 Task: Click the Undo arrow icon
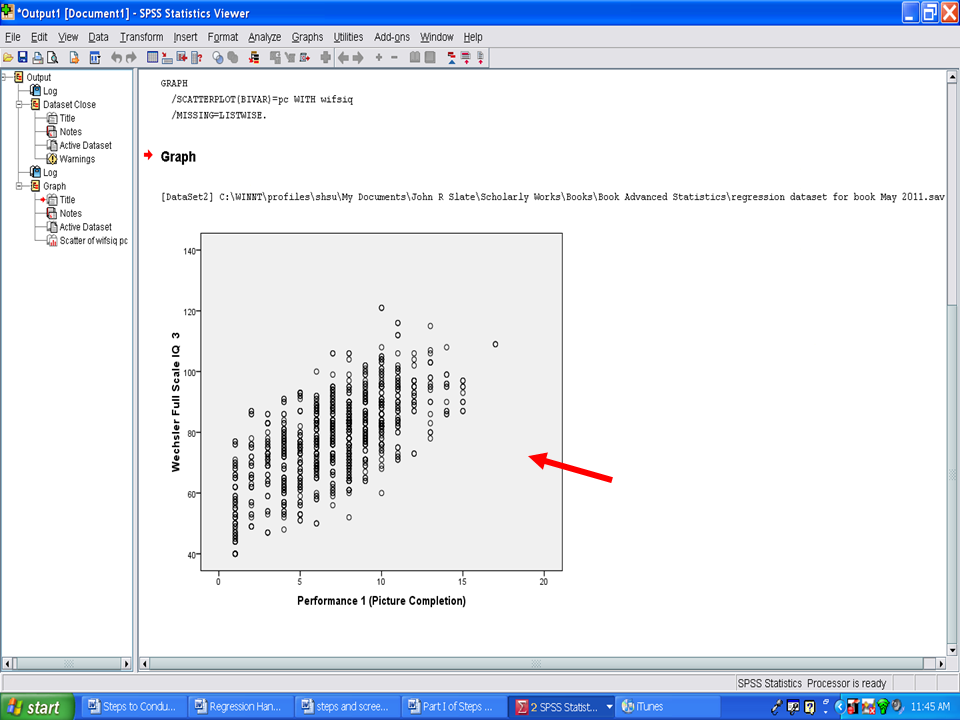[x=117, y=58]
